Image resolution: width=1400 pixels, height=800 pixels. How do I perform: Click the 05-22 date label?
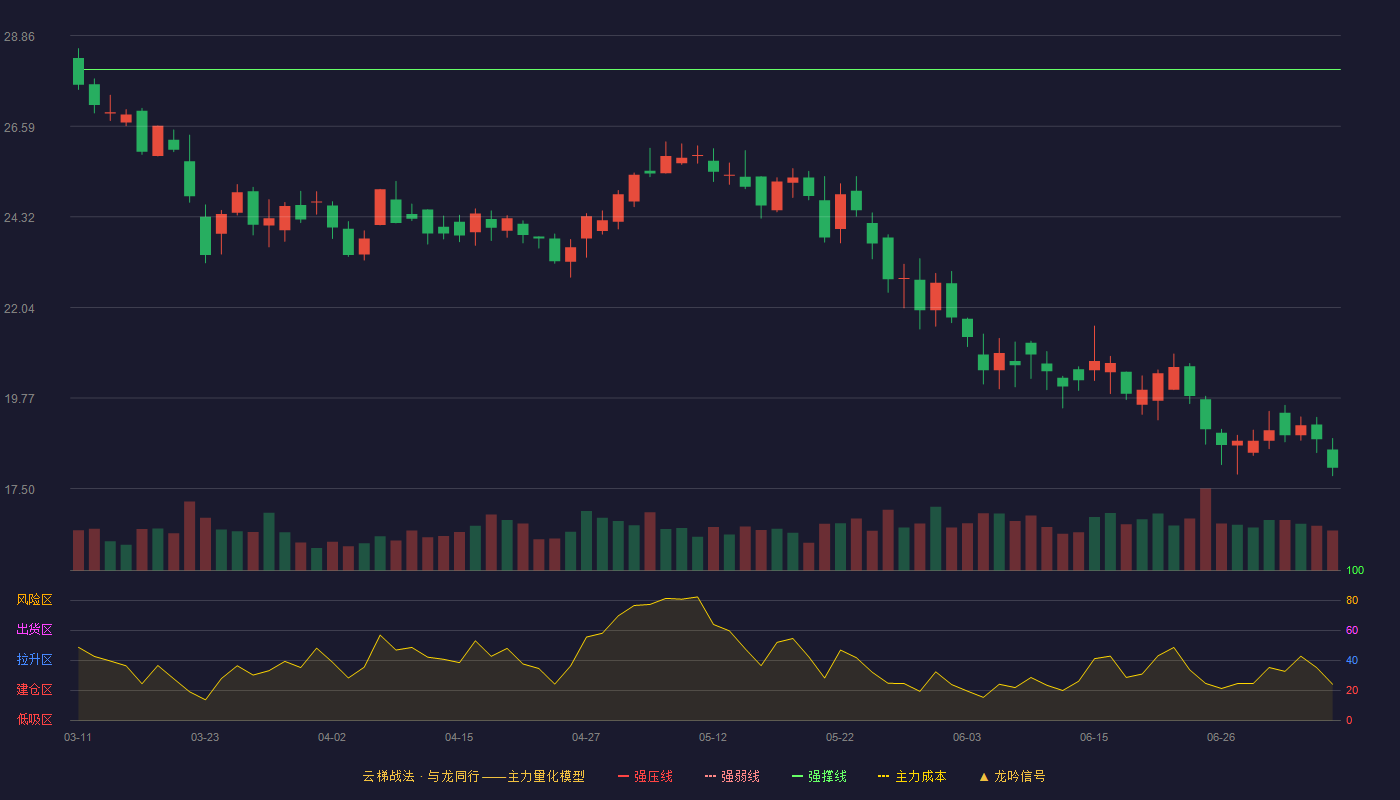pos(840,737)
